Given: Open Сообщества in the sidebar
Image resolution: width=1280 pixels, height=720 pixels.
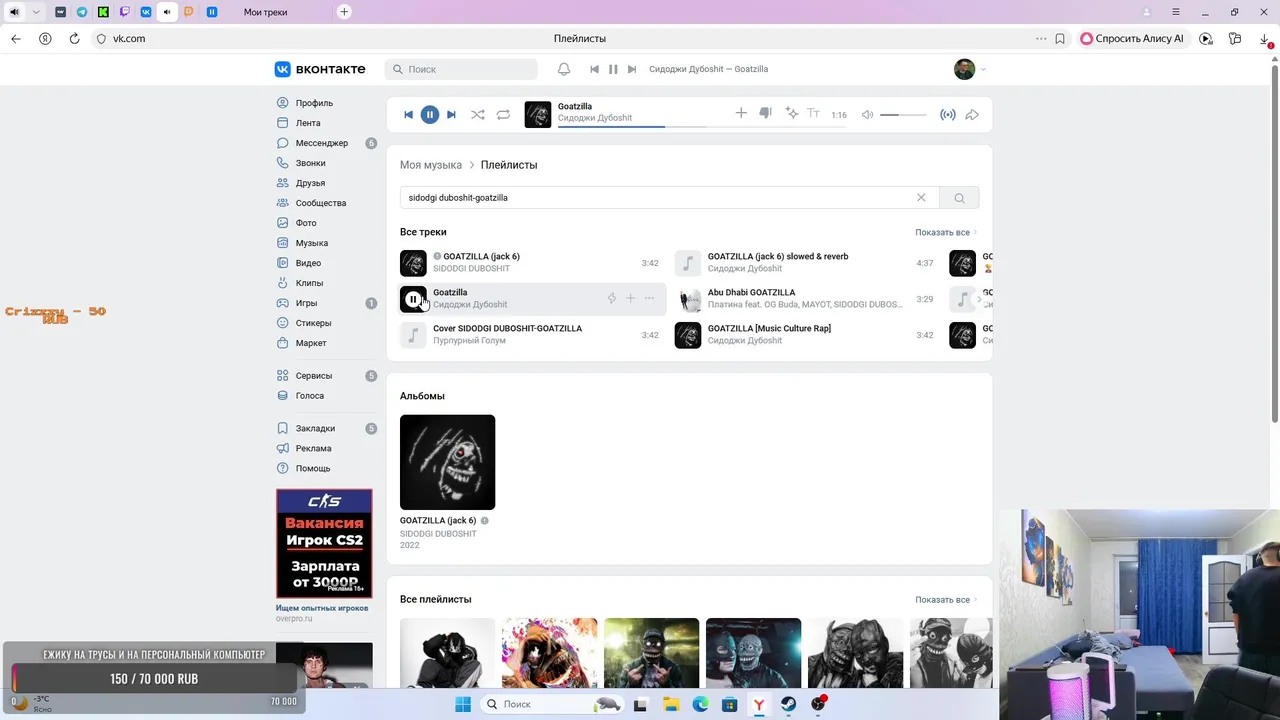Looking at the screenshot, I should (x=321, y=203).
